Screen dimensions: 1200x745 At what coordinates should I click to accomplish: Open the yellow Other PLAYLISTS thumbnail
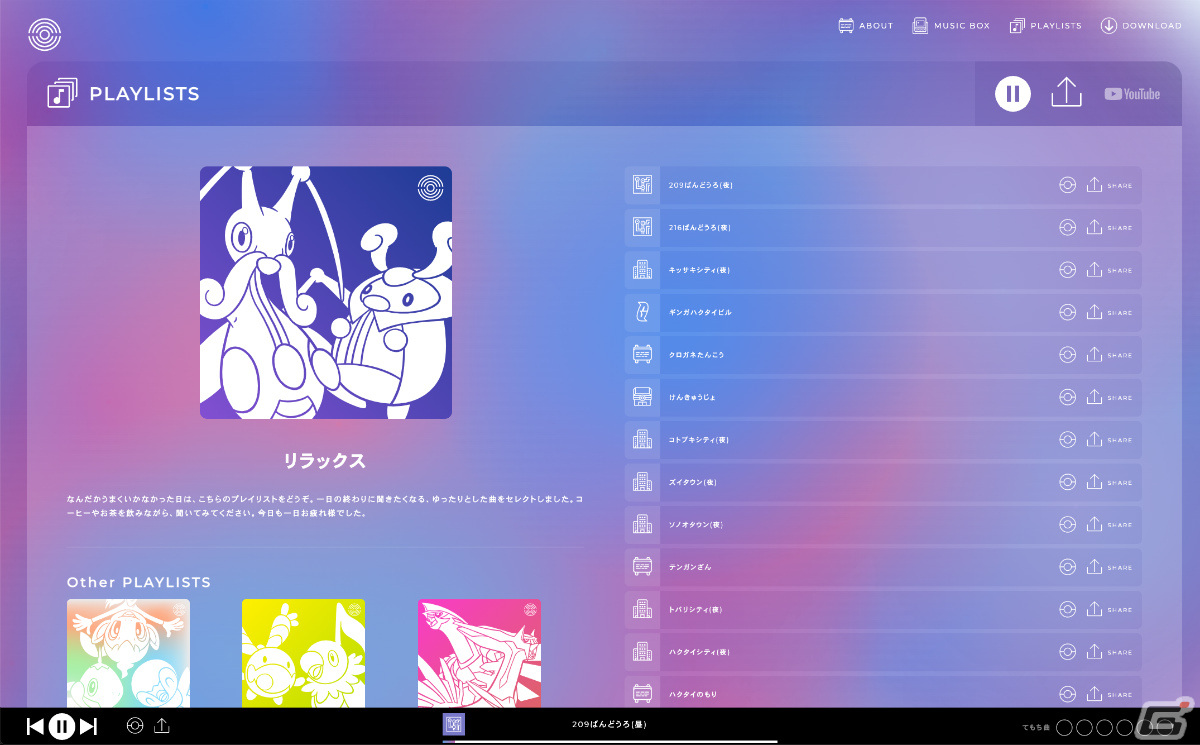coord(303,654)
